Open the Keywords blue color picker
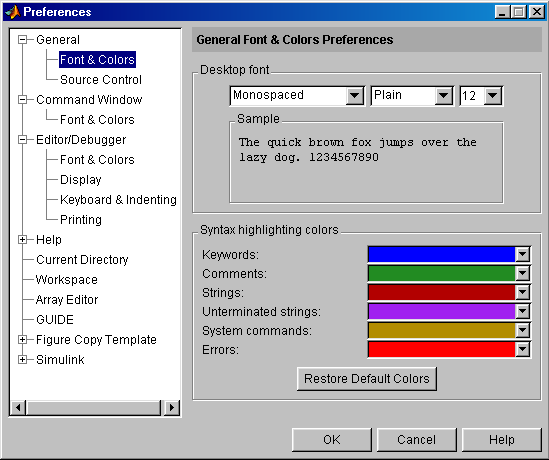 coord(449,255)
